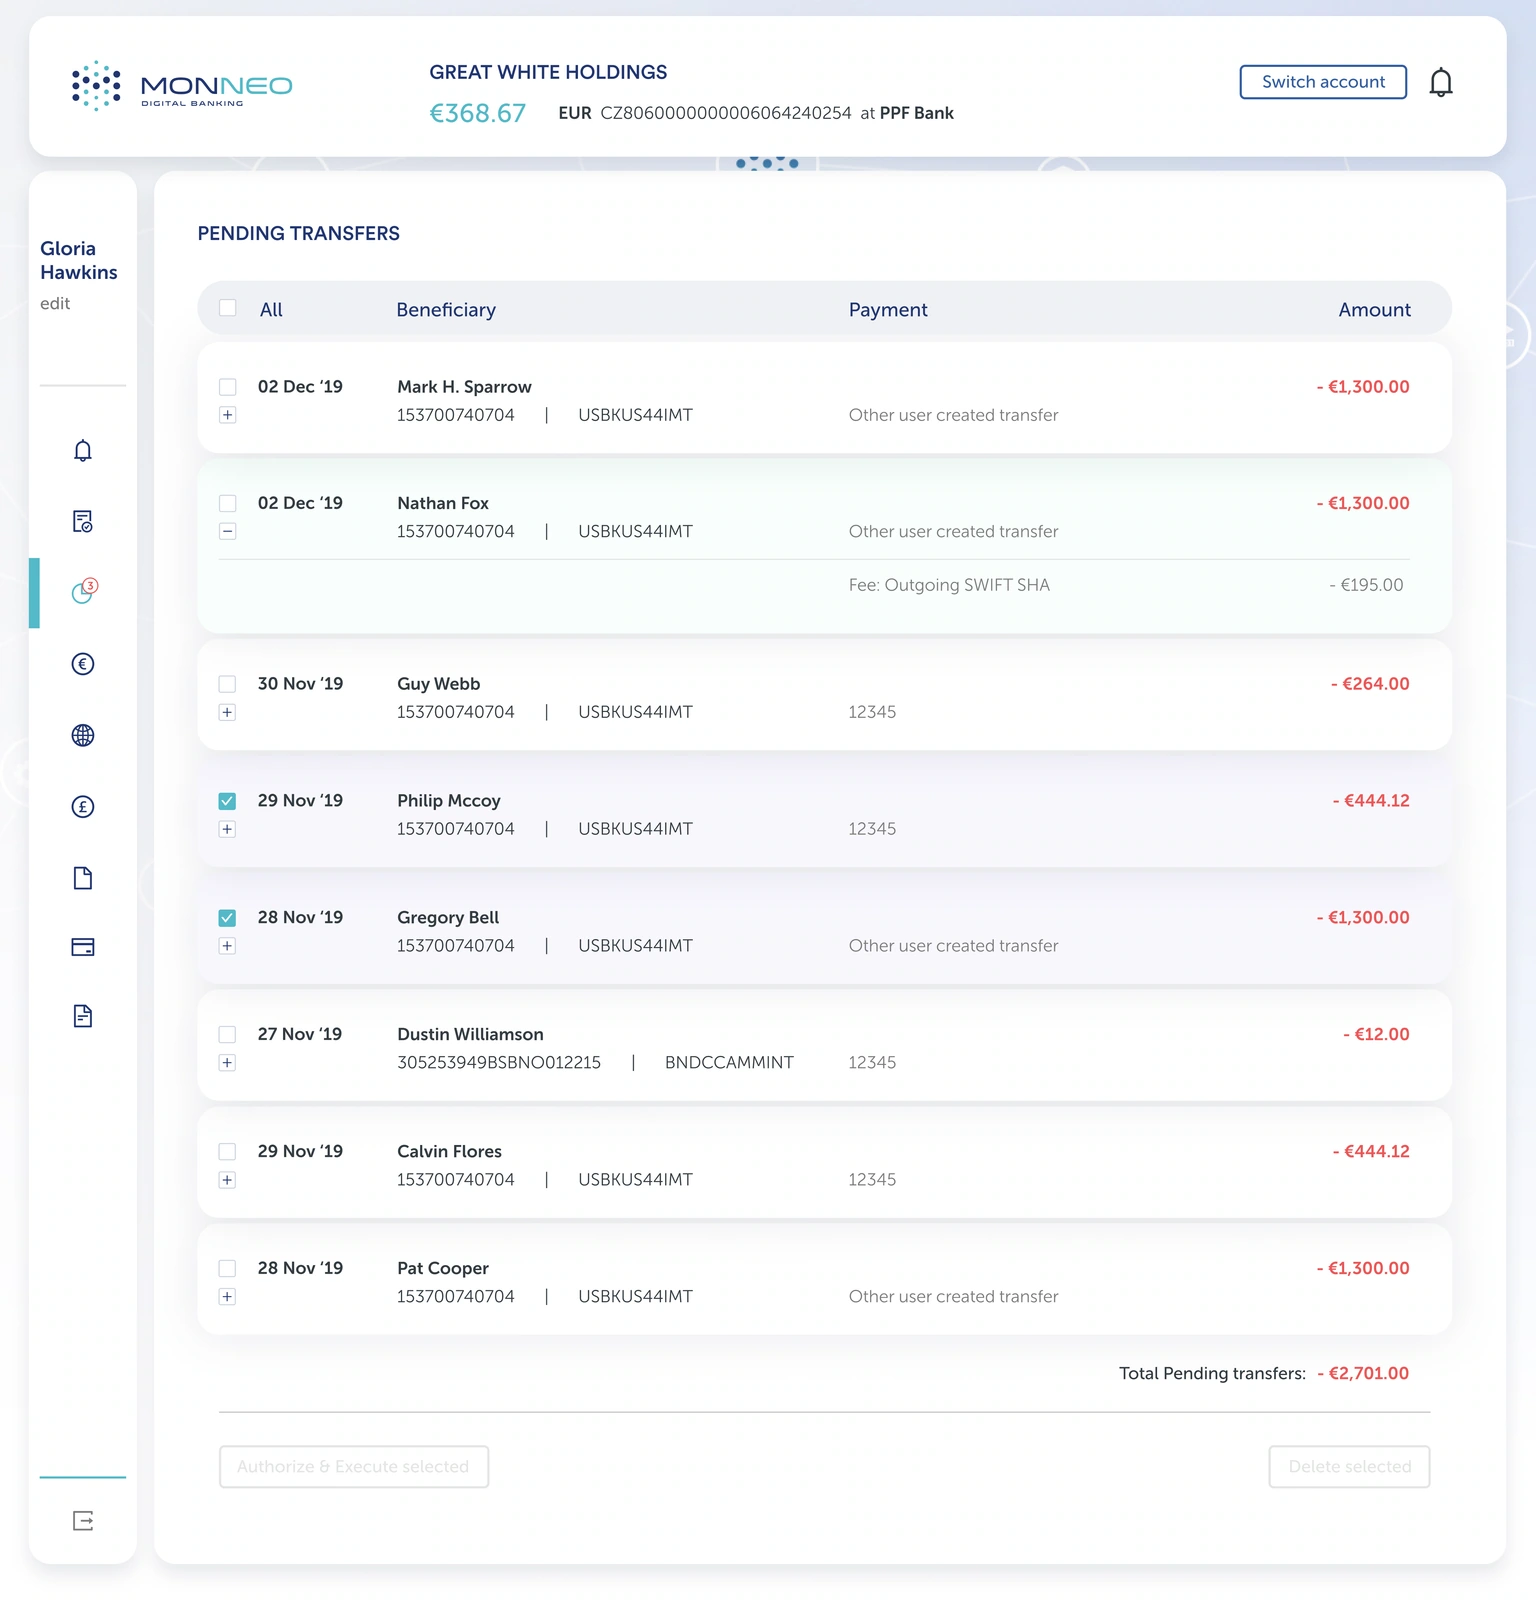1536x1606 pixels.
Task: Click the Payment column header
Action: coord(888,310)
